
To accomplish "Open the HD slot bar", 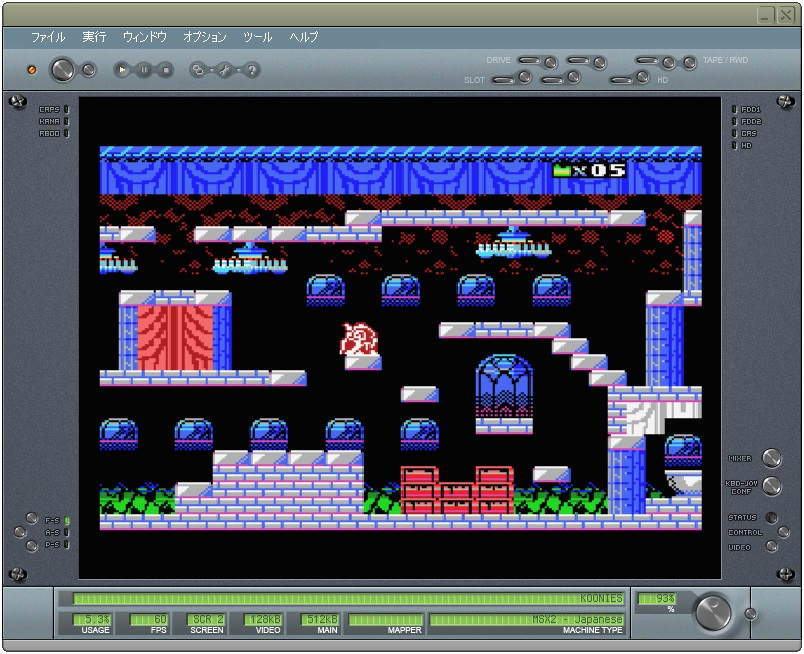I will [x=621, y=80].
